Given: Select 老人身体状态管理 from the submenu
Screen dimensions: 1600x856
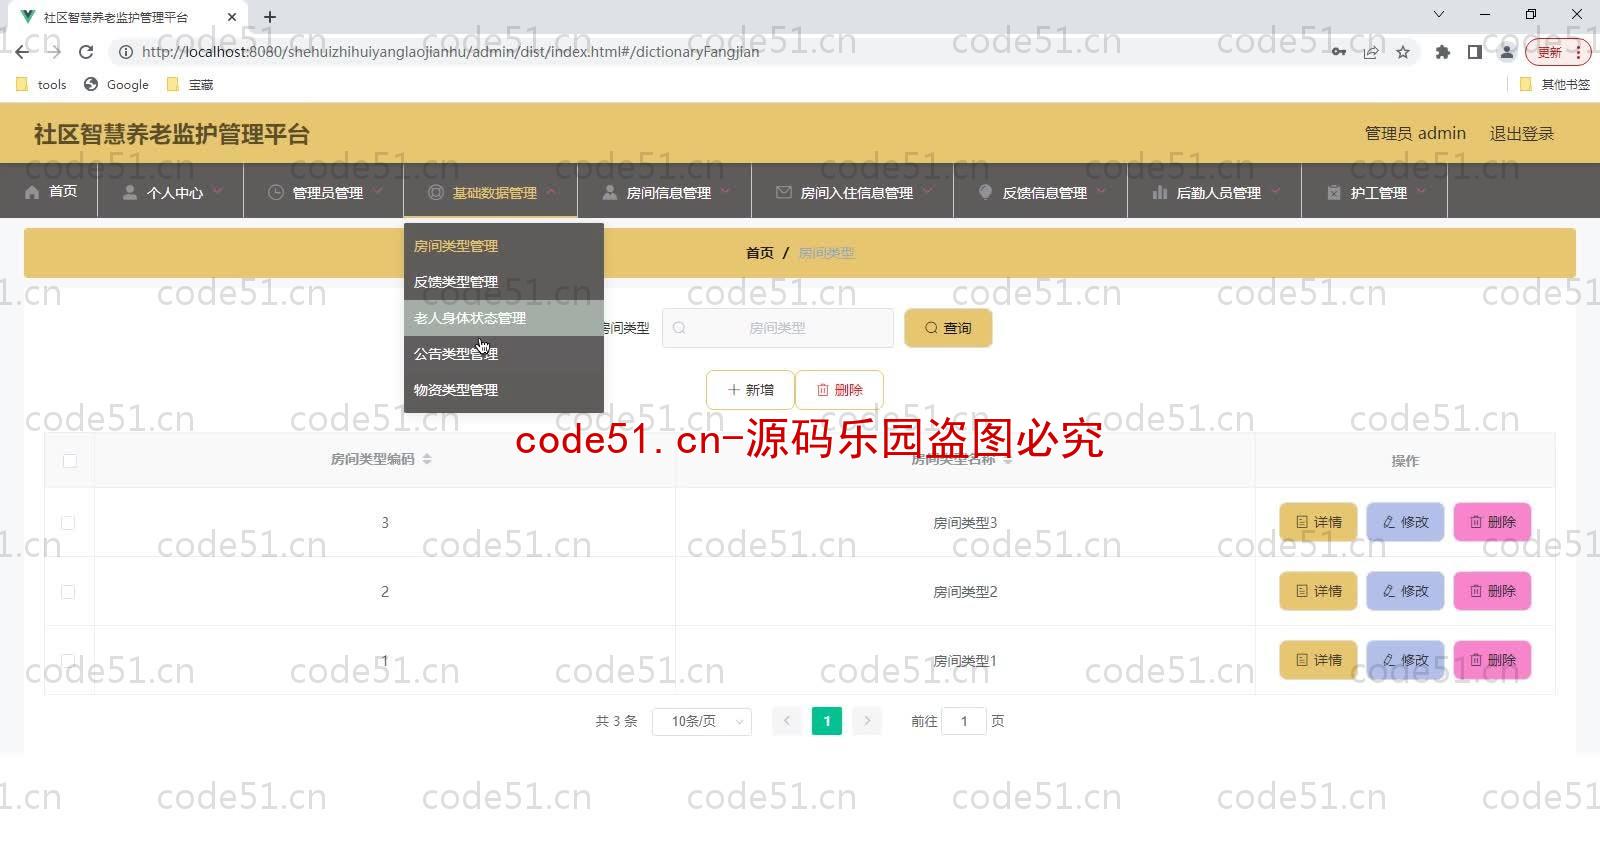Looking at the screenshot, I should (504, 318).
